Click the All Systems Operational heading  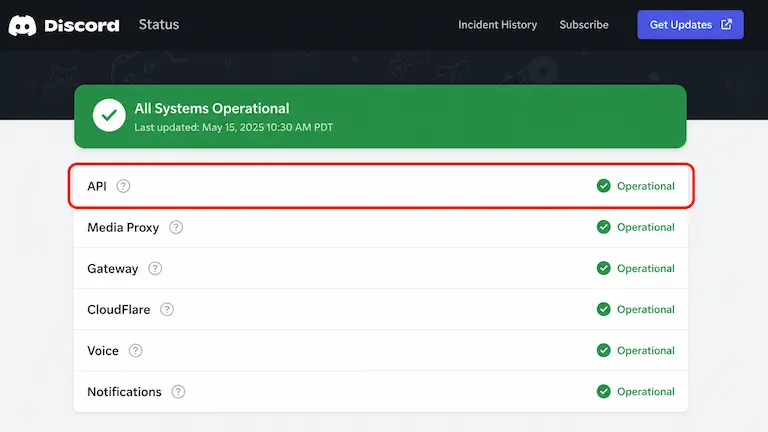(212, 108)
